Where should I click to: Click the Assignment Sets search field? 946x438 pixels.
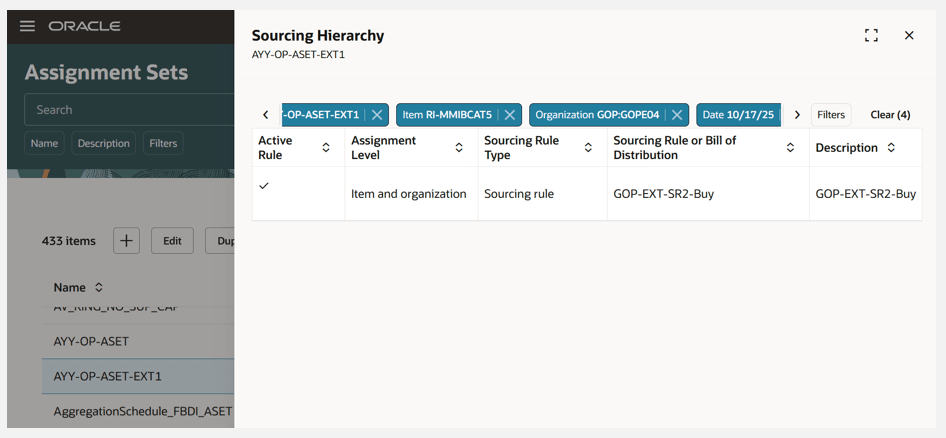pyautogui.click(x=130, y=110)
